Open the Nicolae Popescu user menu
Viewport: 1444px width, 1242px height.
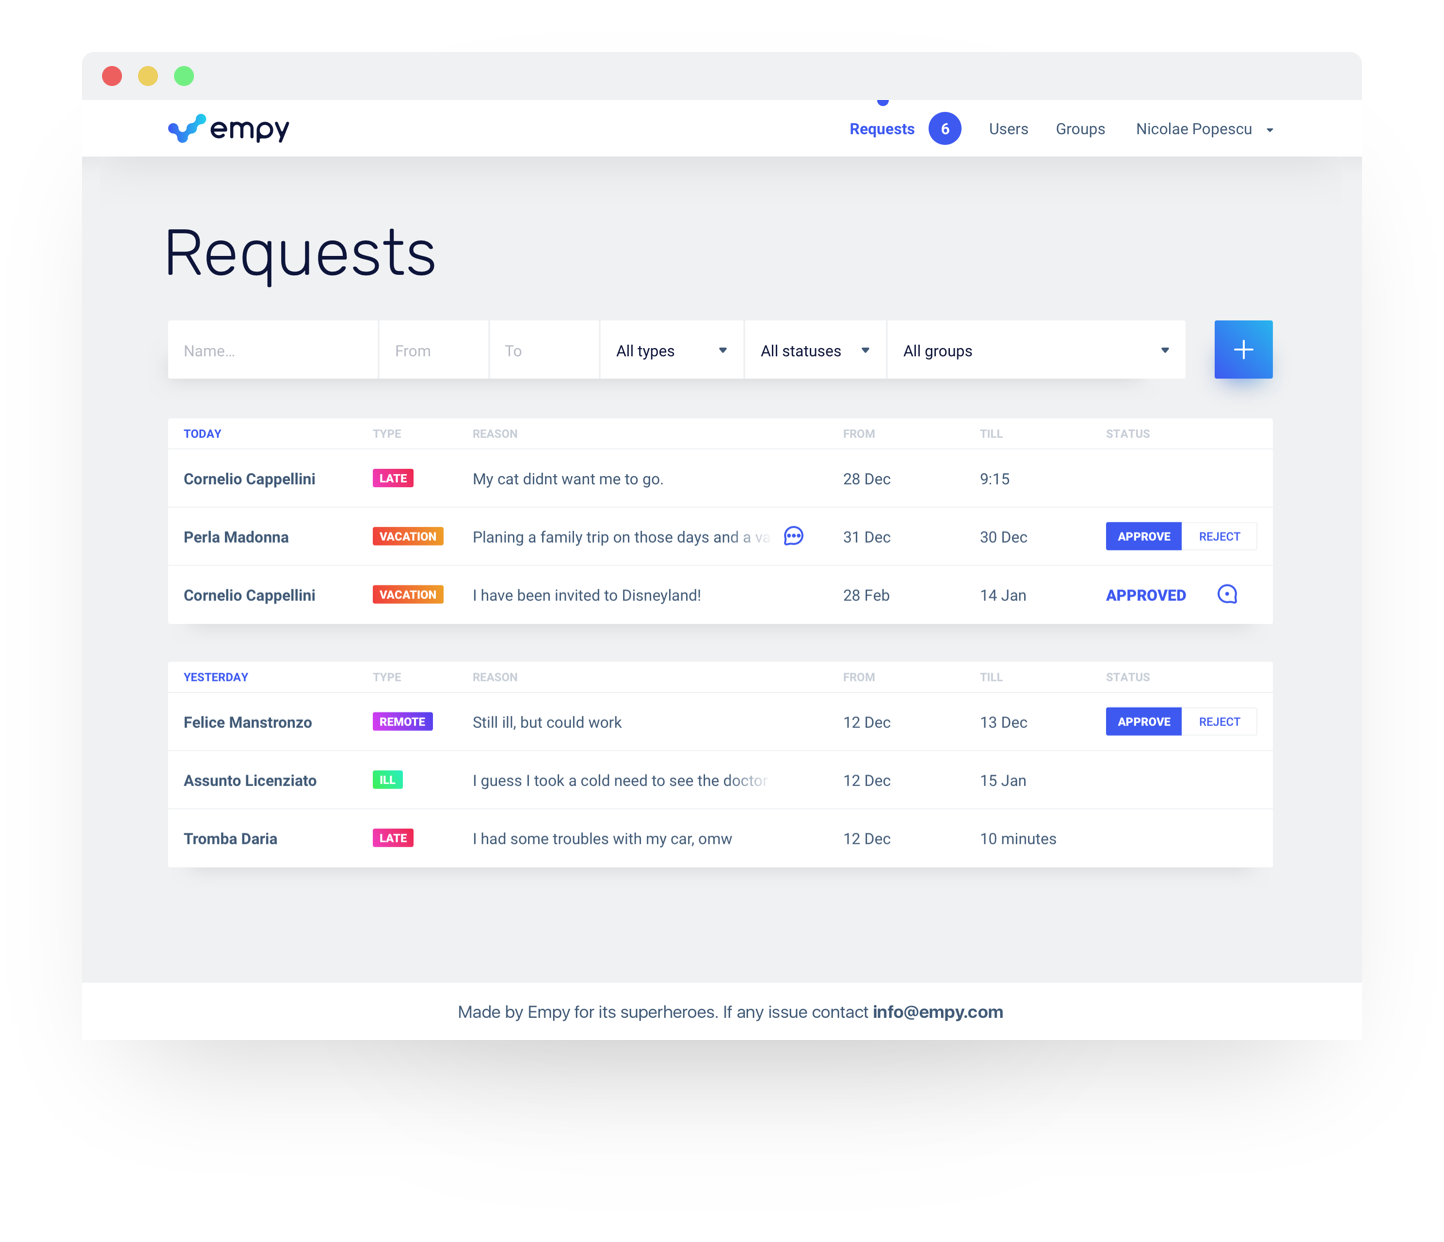(1204, 129)
